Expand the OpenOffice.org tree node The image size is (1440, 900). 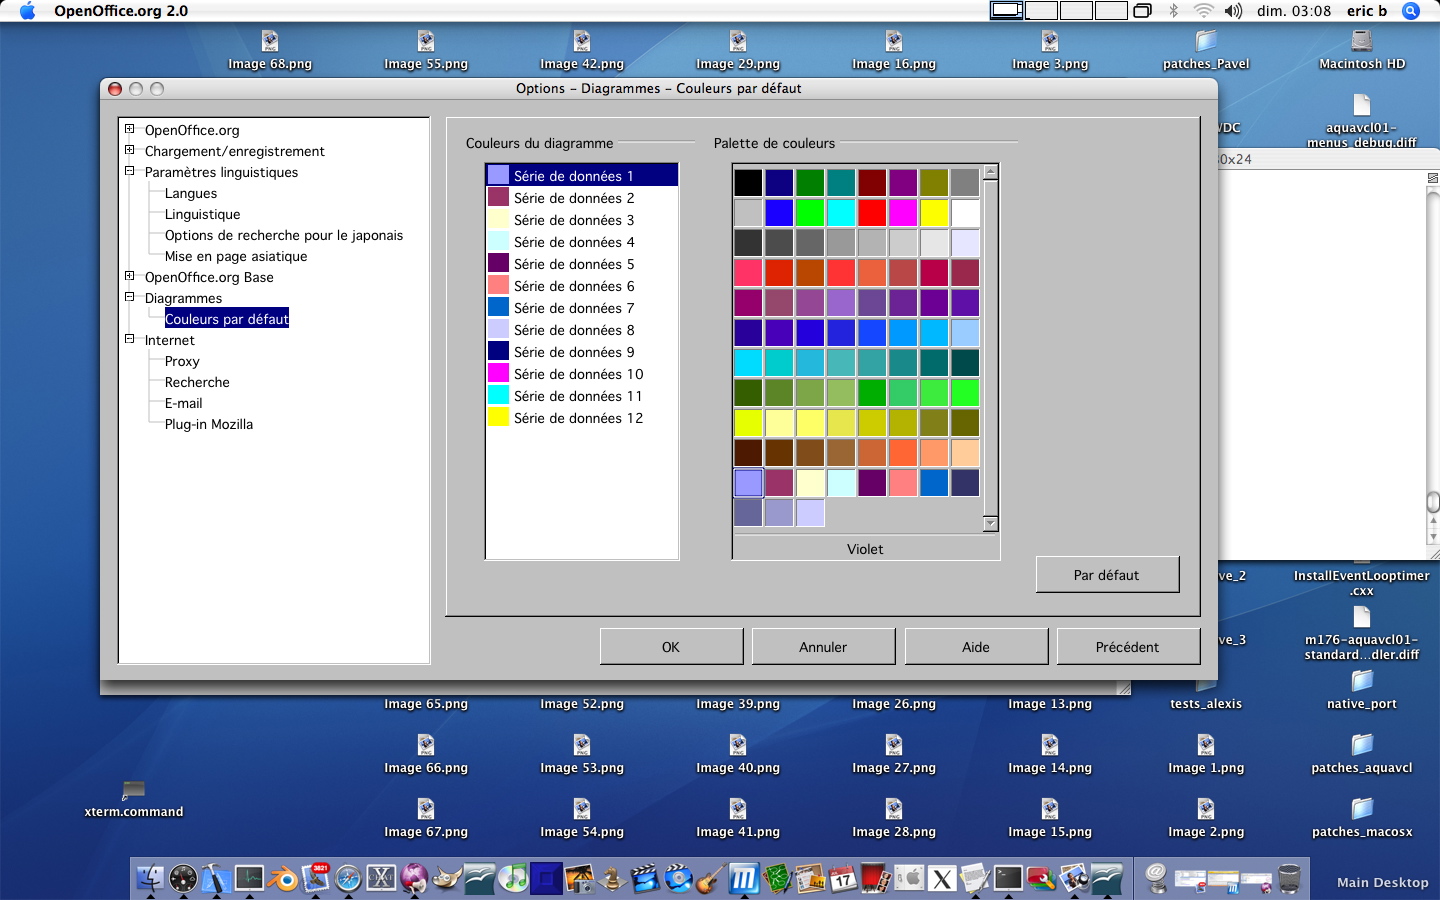point(129,129)
